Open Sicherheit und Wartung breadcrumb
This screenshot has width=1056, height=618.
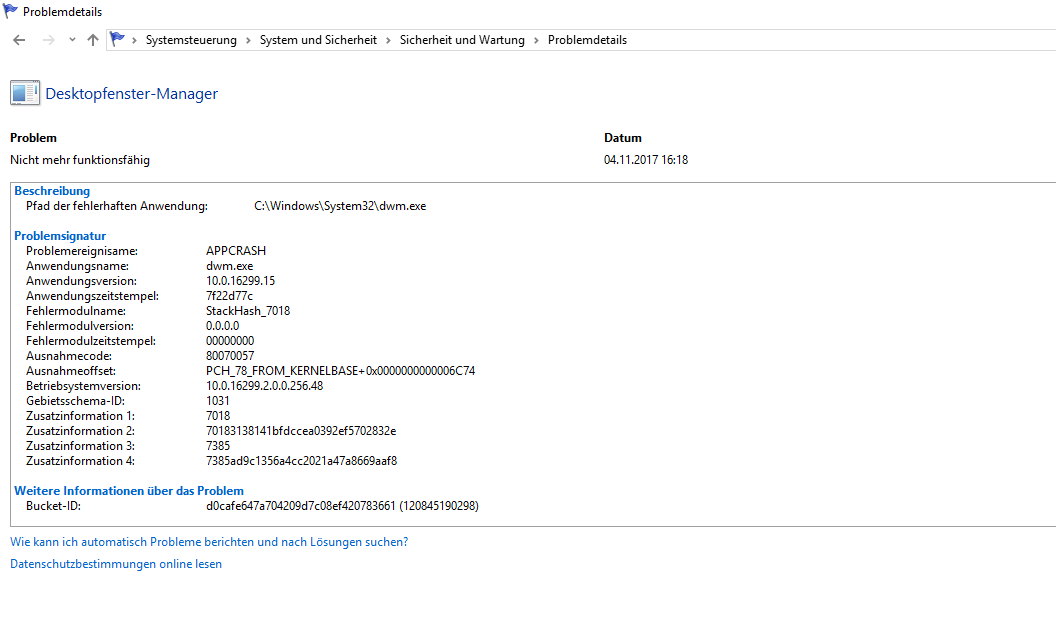click(x=462, y=40)
